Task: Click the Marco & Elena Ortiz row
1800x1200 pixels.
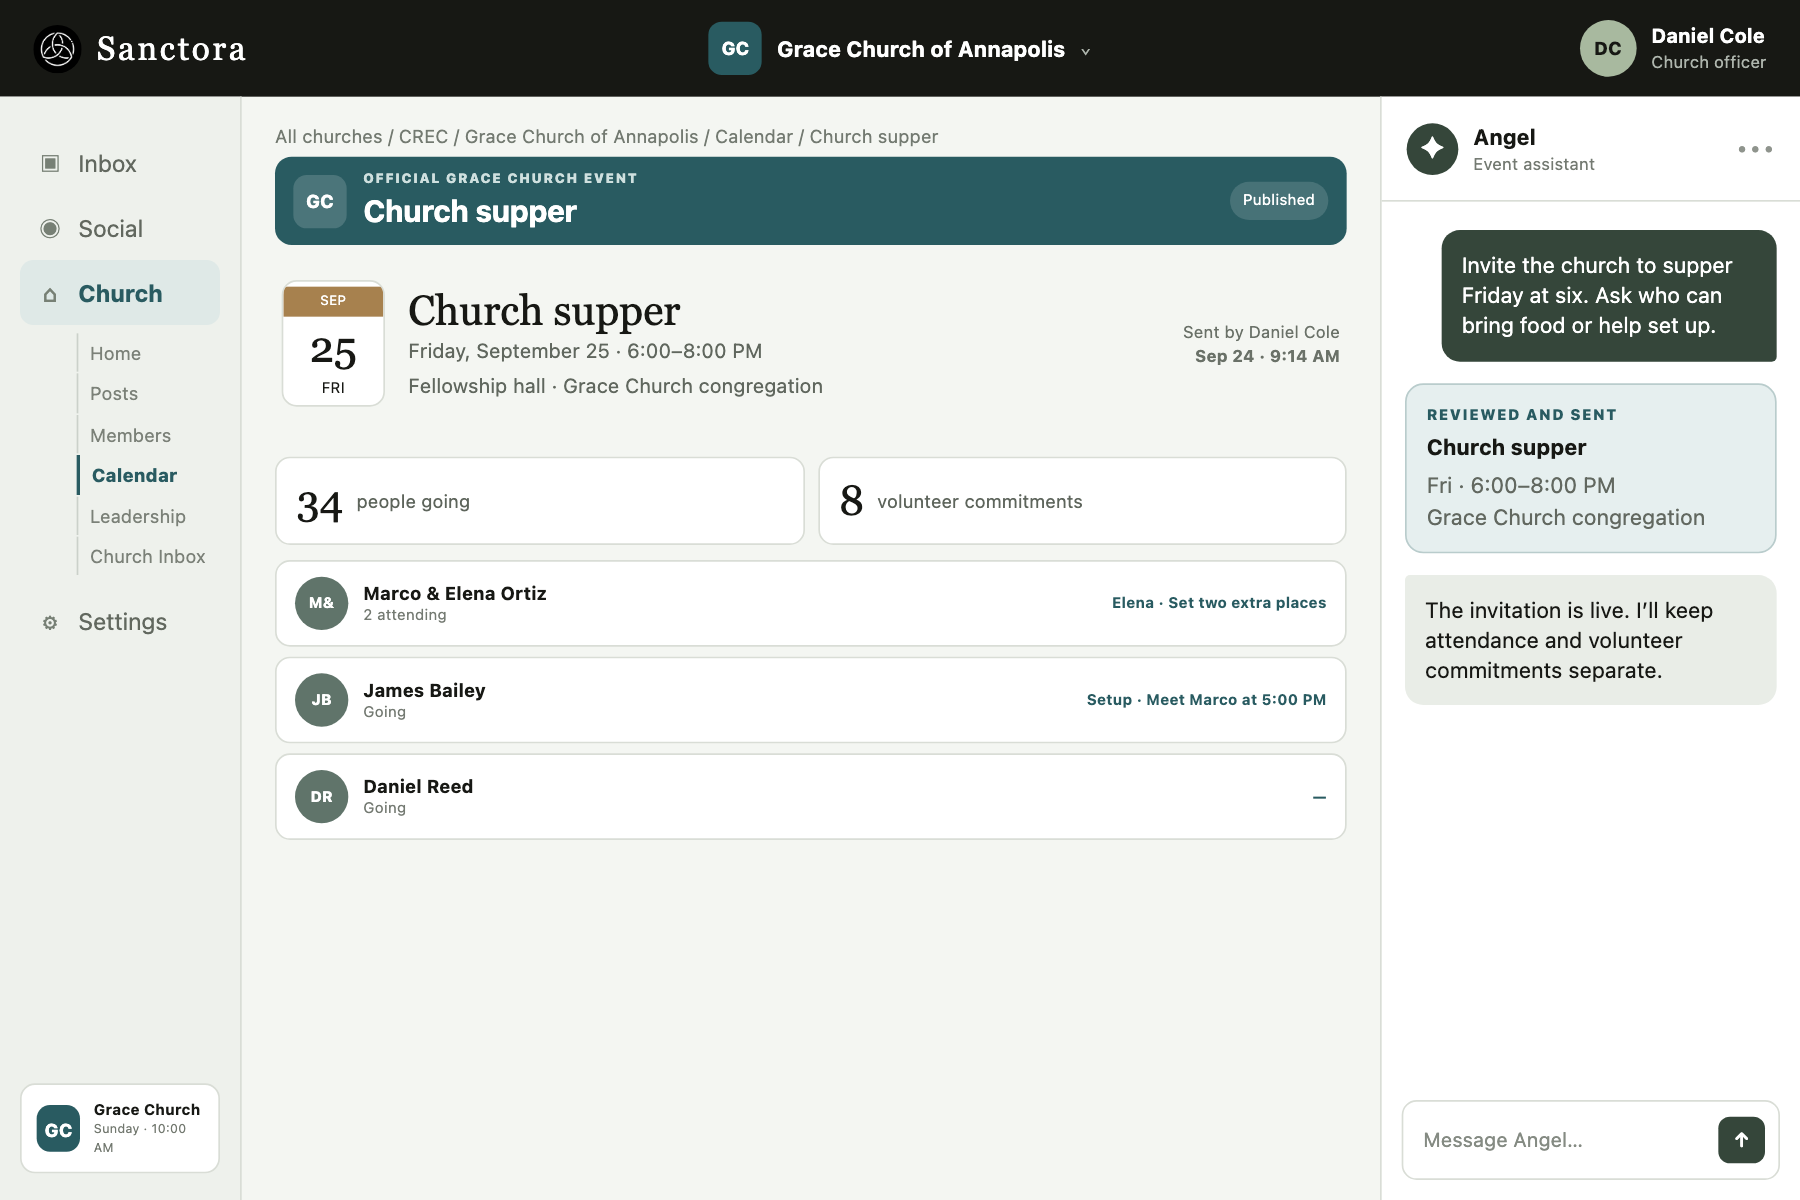Action: click(x=811, y=603)
